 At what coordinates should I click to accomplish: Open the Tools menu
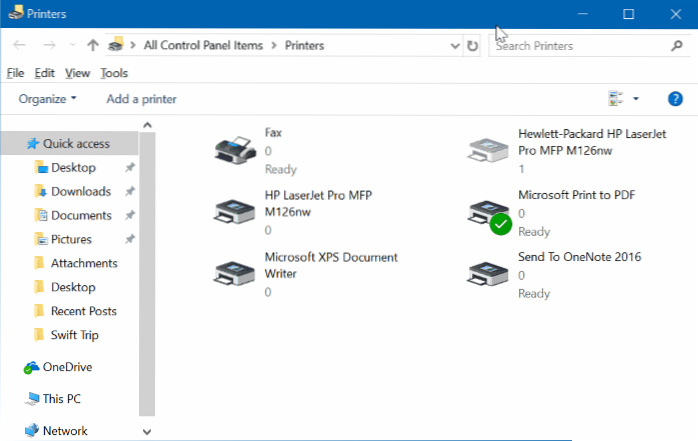pos(114,73)
